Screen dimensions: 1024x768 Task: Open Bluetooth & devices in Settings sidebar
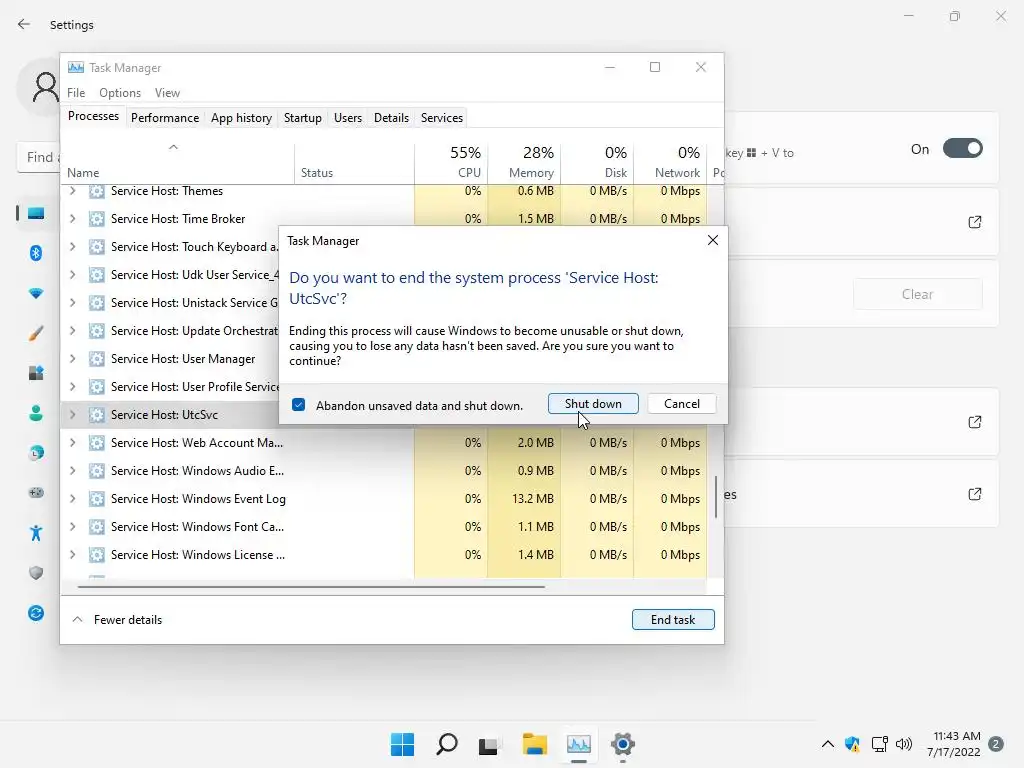click(x=36, y=253)
